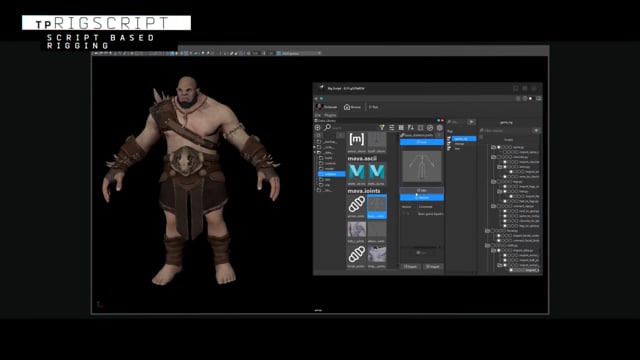Viewport: 640px width, 360px height.
Task: Click the button right of script filter field
Action: (x=536, y=131)
